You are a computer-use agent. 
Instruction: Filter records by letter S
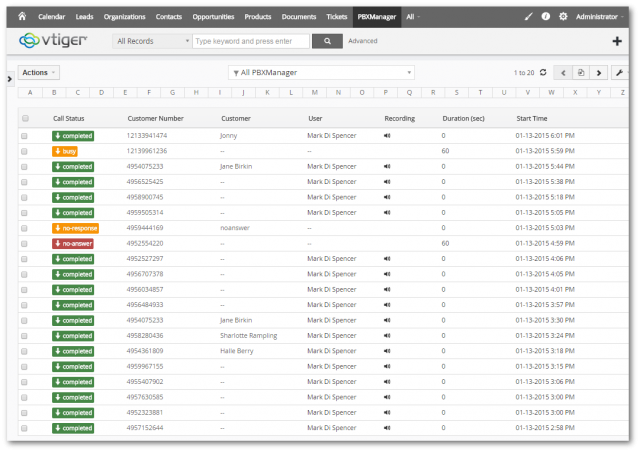[457, 93]
